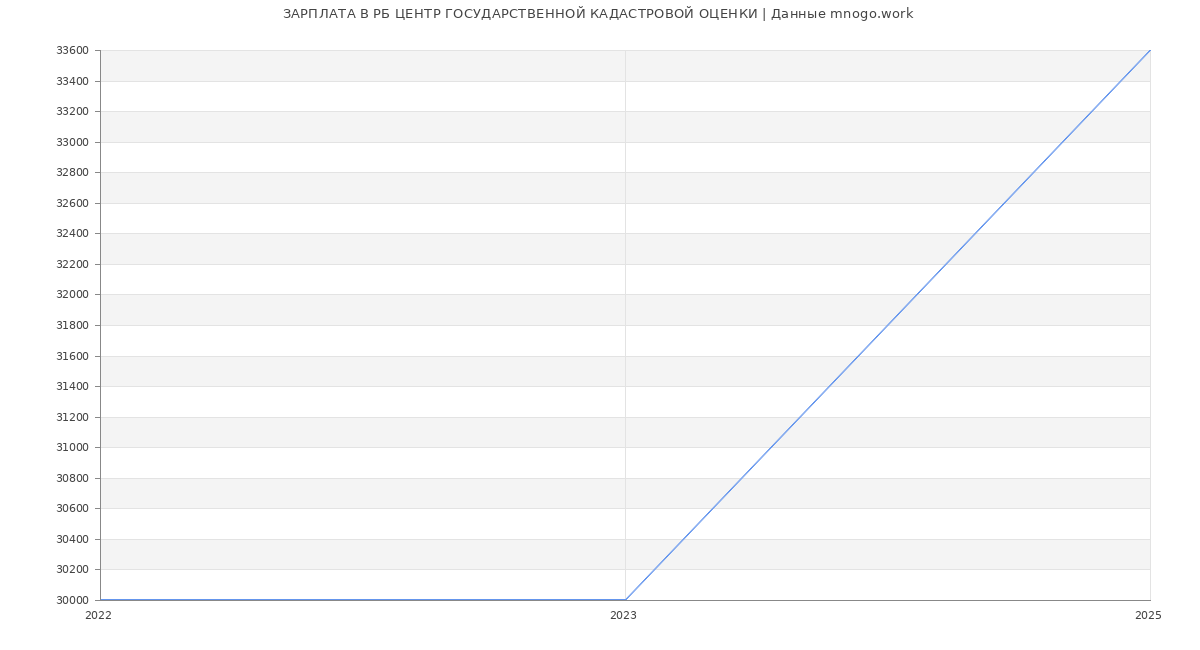Select the 30000 y-axis label
The height and width of the screenshot is (650, 1200).
72,601
